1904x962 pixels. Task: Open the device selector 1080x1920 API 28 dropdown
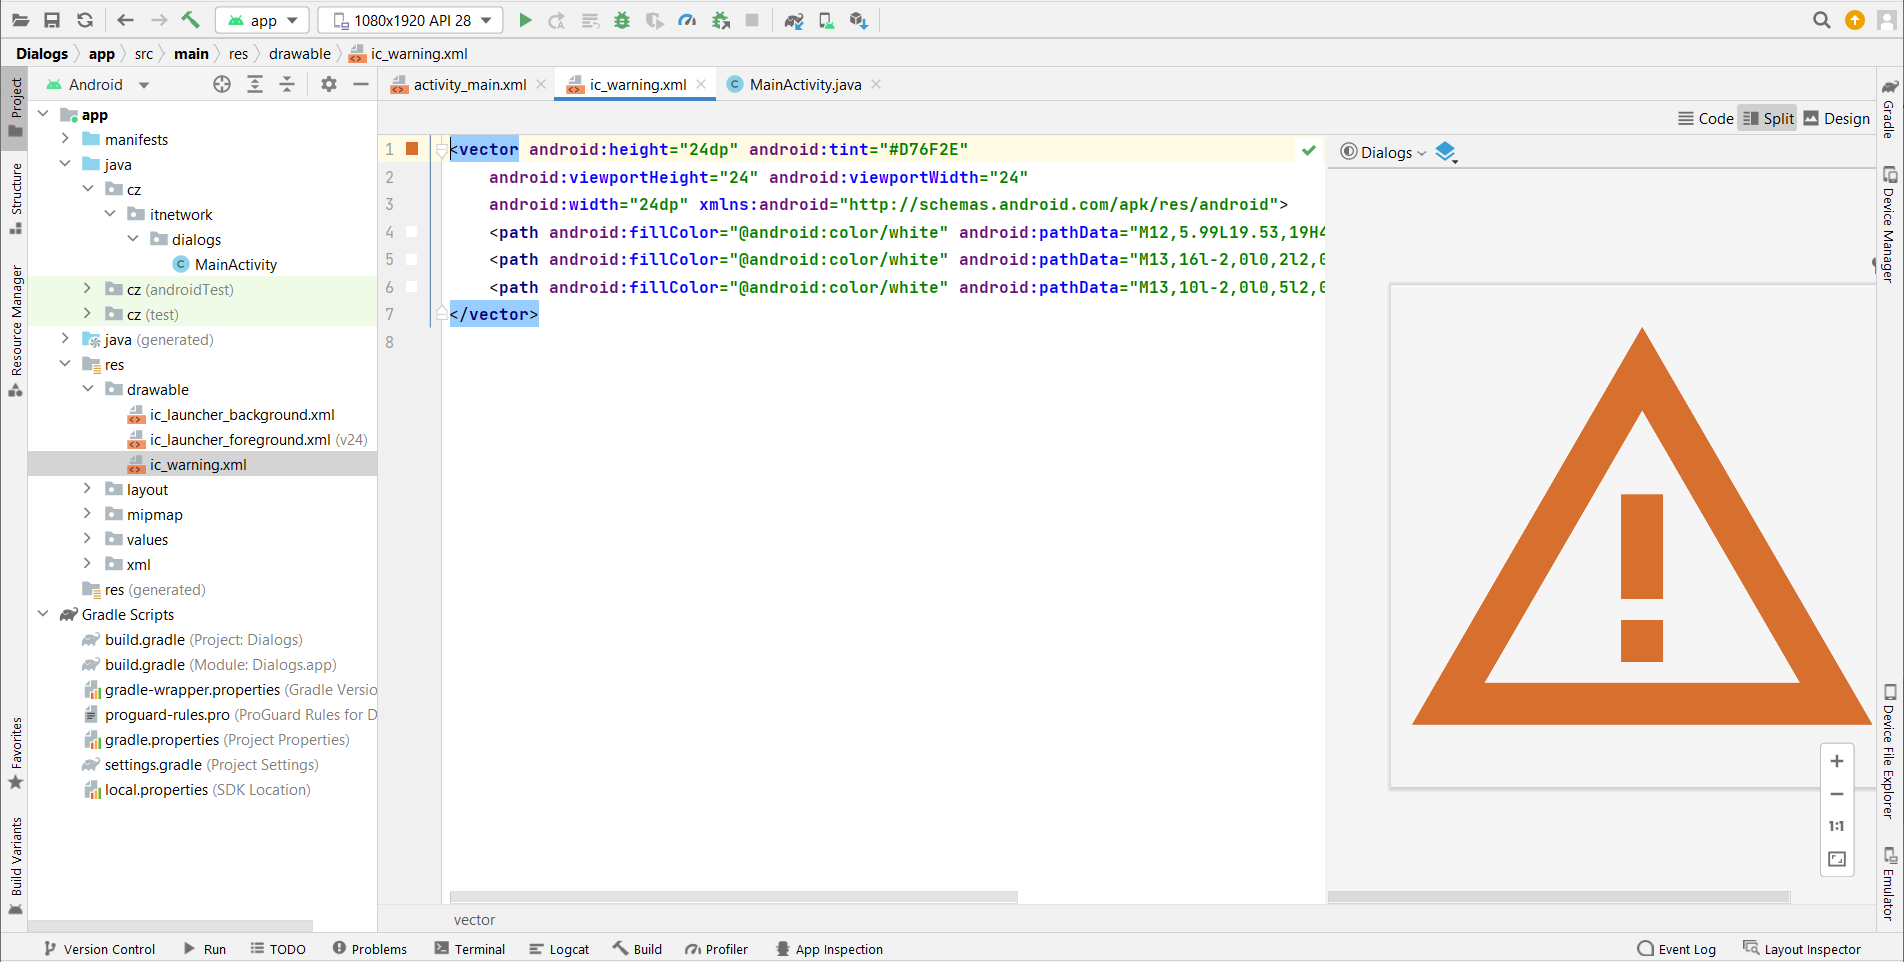[411, 20]
